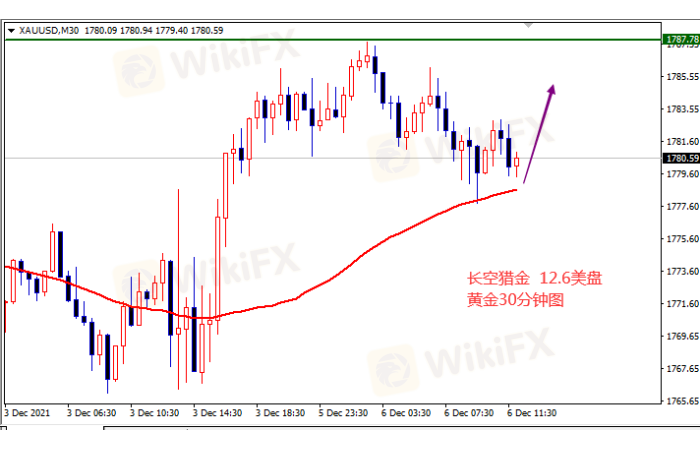Click the 1773.60 price scale label
Screen dimensions: 700x450
(680, 271)
